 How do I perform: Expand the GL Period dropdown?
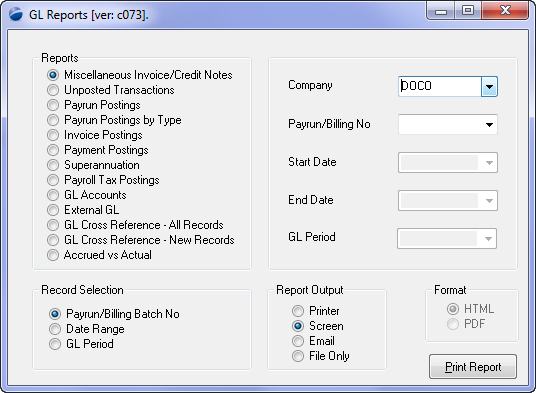point(488,239)
